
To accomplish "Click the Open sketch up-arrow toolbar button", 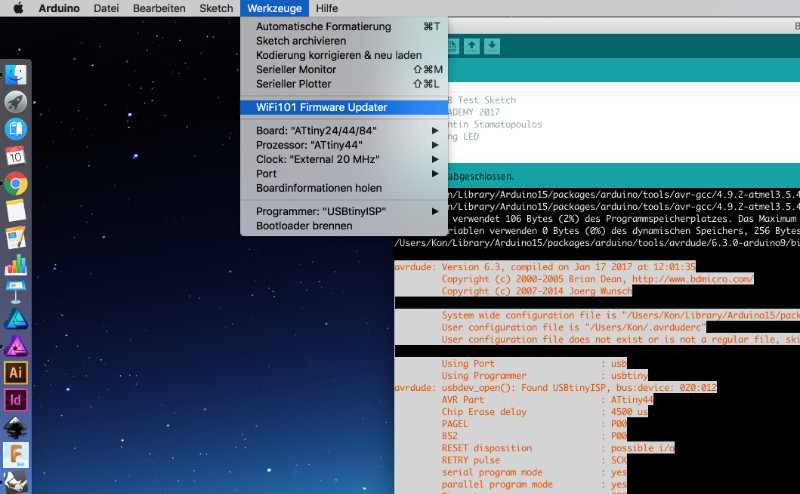I will pos(471,46).
